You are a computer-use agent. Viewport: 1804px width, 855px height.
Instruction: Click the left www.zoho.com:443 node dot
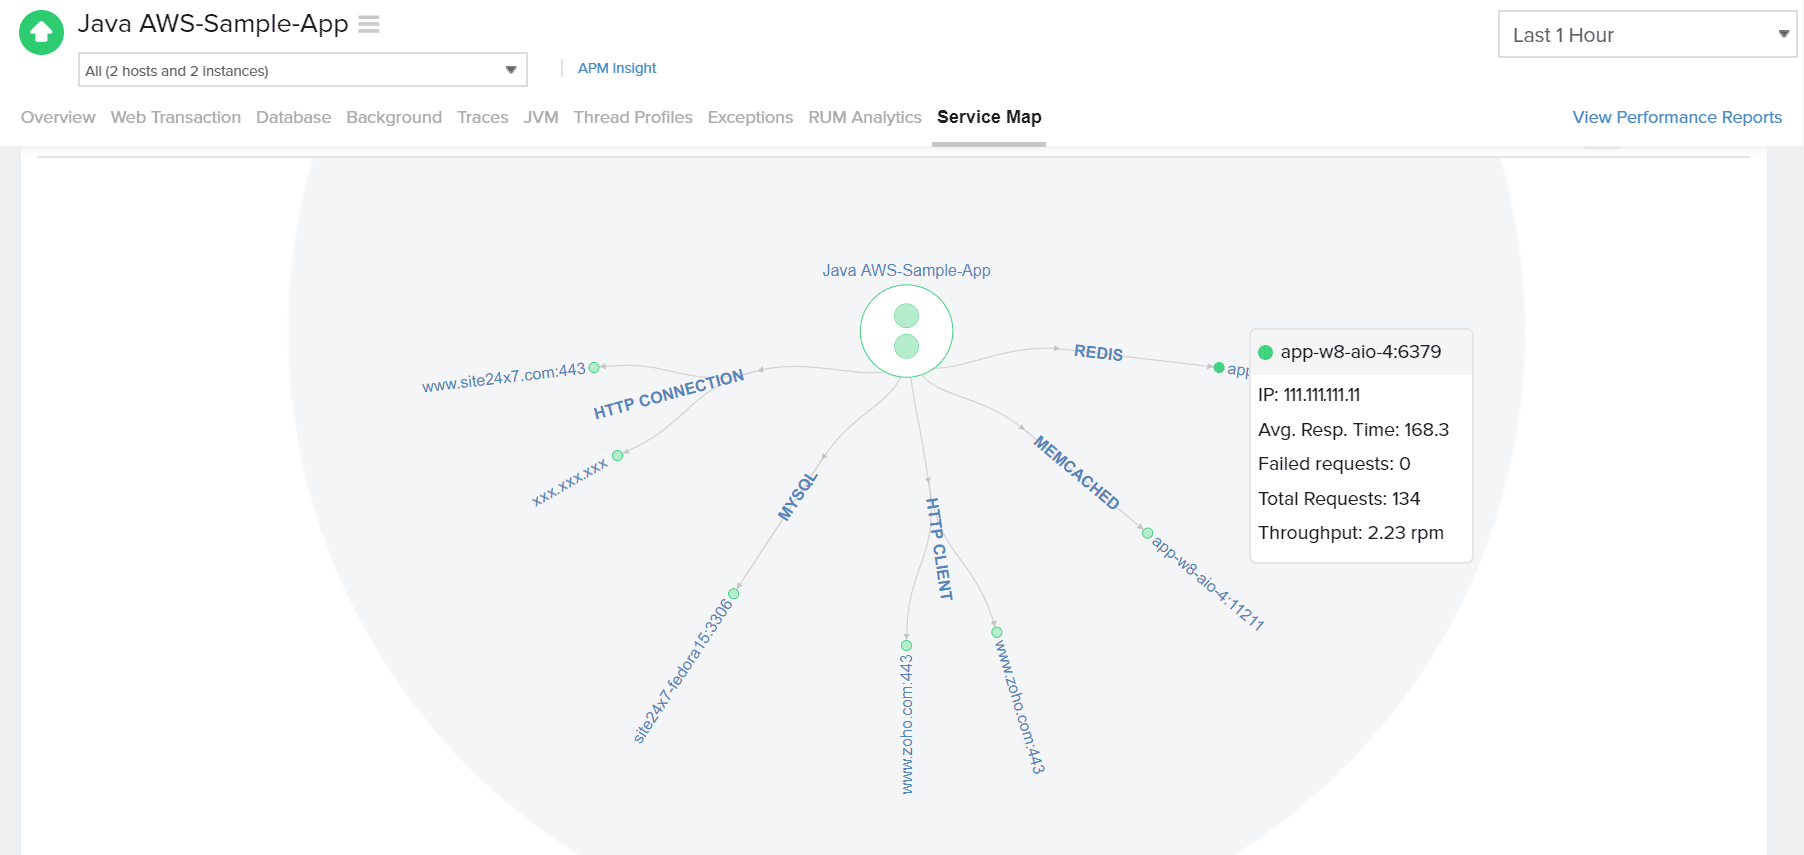pyautogui.click(x=907, y=645)
